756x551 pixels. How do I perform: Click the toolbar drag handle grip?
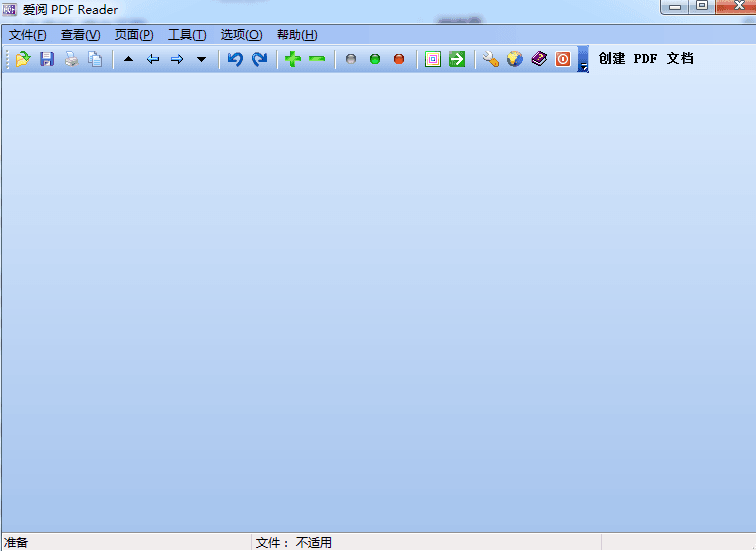tap(8, 59)
